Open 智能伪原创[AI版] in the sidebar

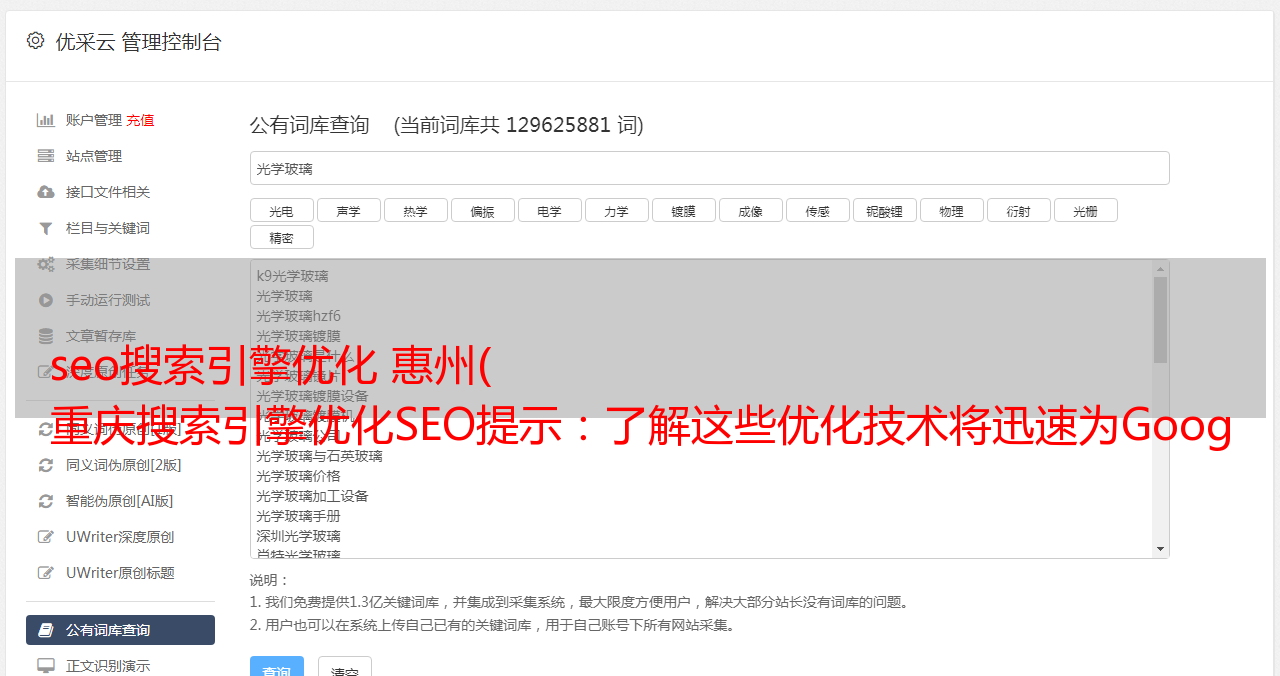tap(120, 501)
